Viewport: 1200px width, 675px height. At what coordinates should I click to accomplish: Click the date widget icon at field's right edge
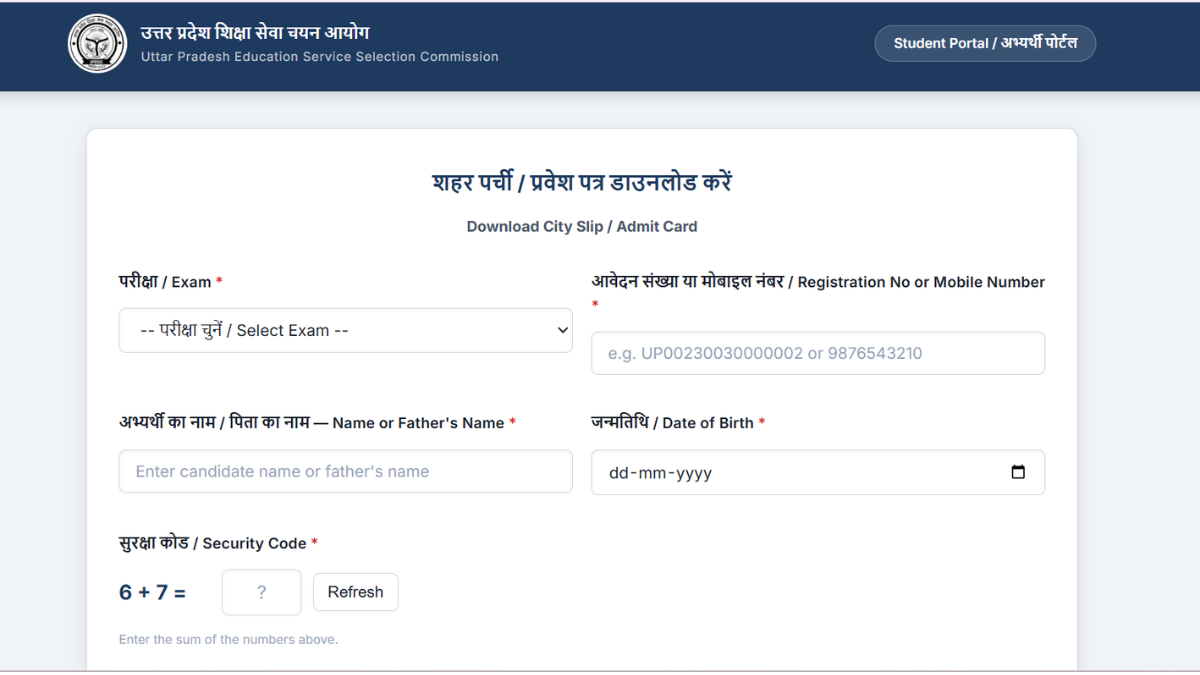1019,472
